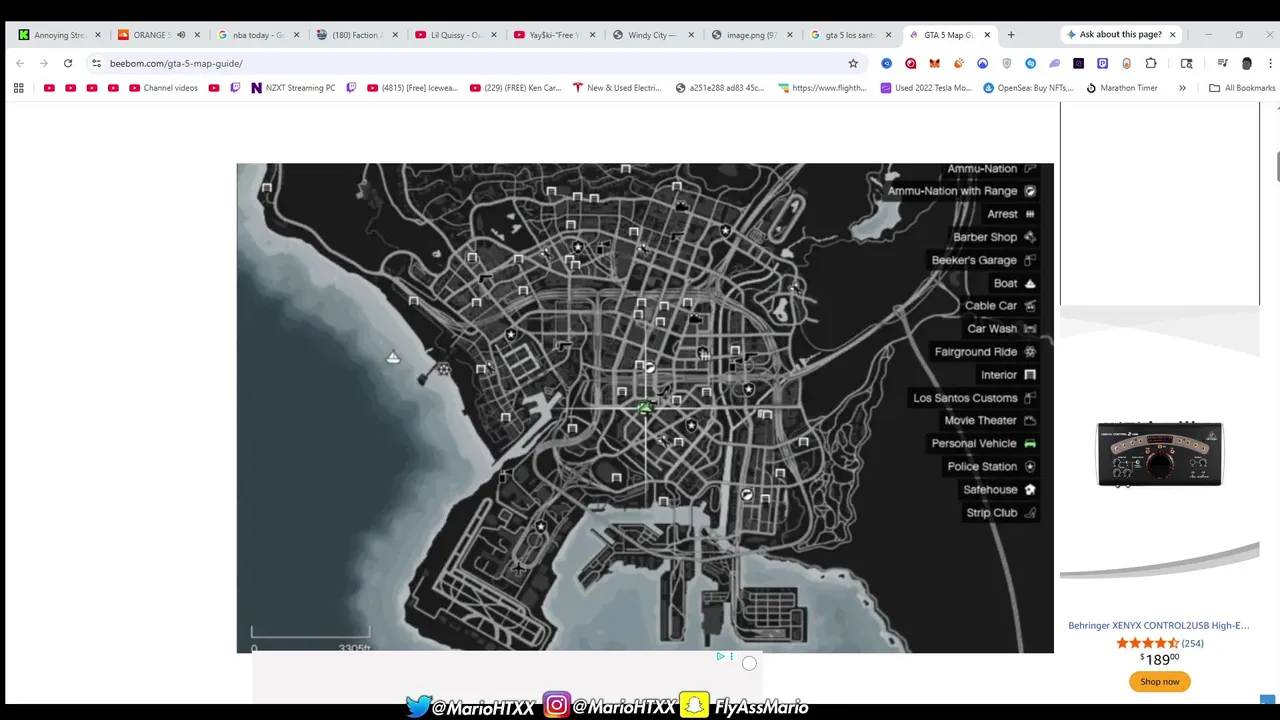Click the Interior legend icon
The image size is (1280, 720).
[1030, 375]
